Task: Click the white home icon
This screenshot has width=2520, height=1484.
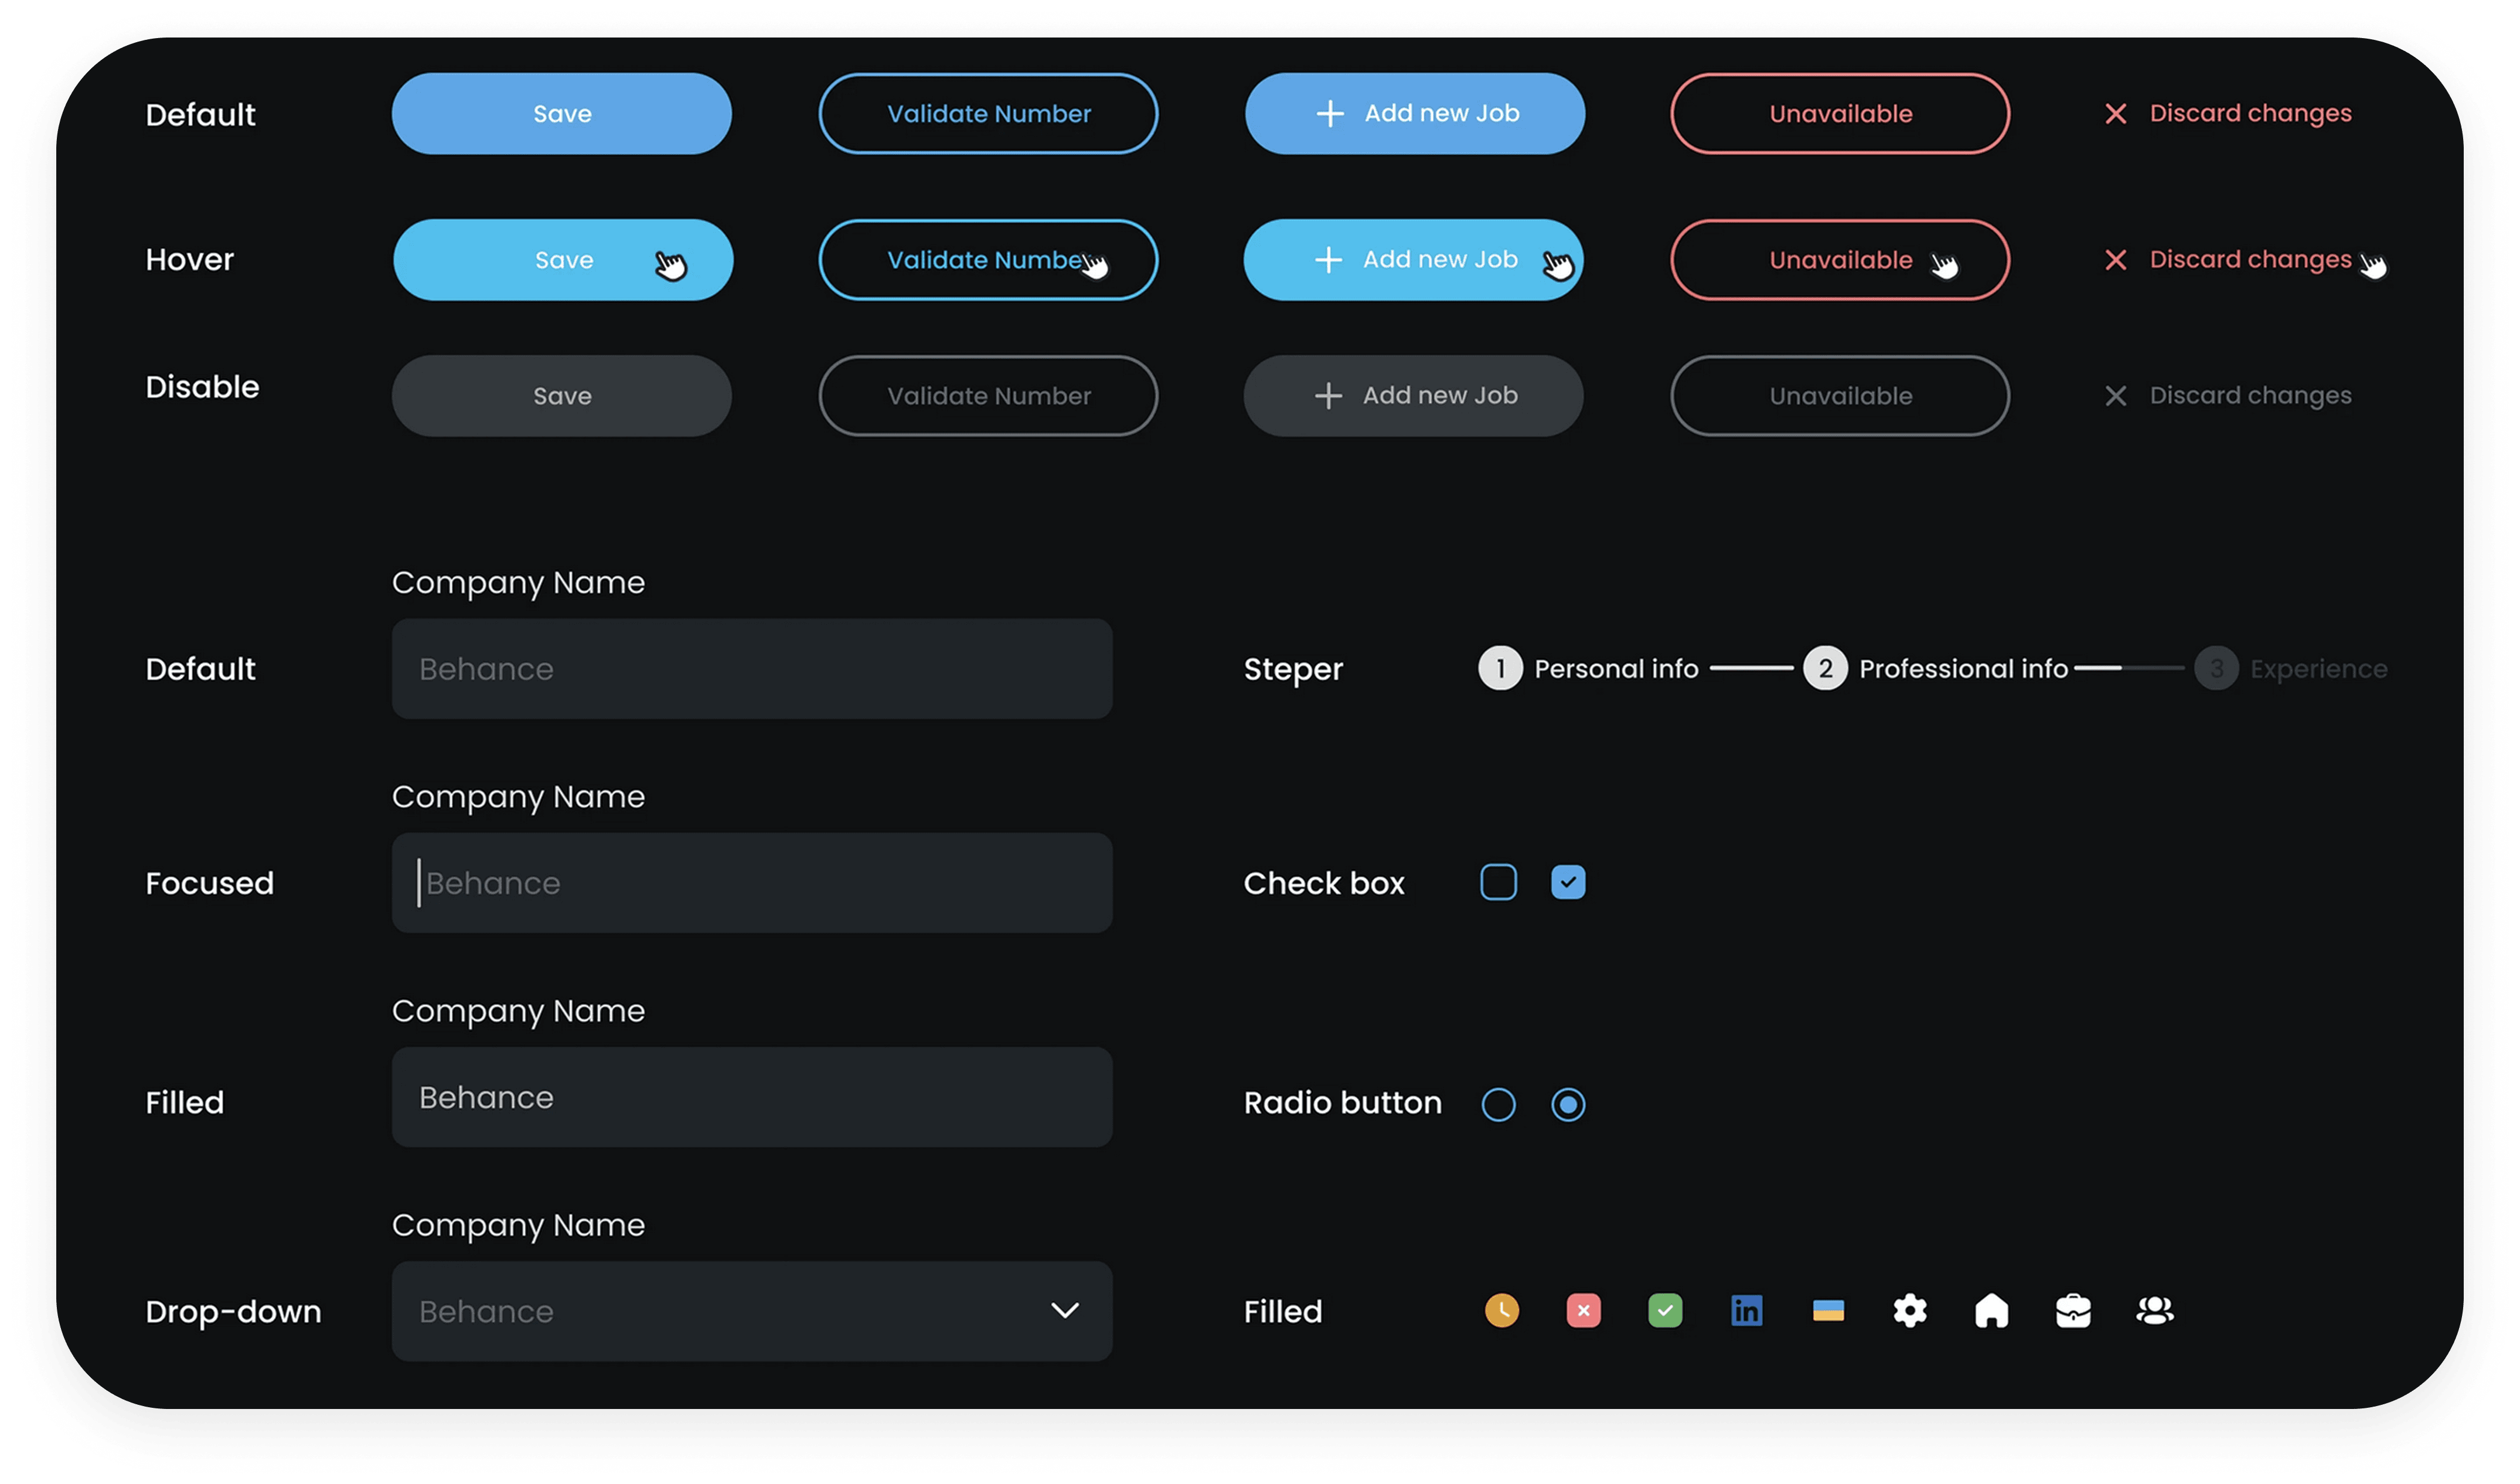Action: pos(1991,1310)
